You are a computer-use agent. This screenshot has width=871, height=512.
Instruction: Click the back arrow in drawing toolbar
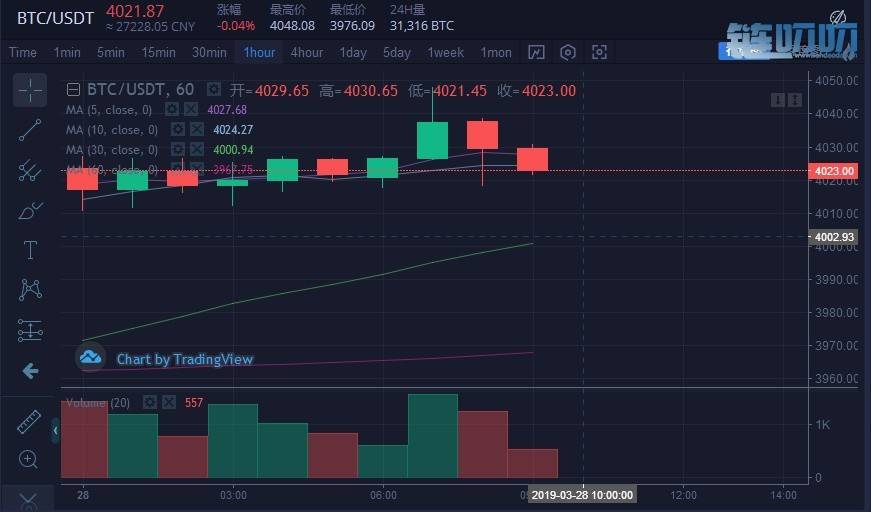[x=30, y=370]
